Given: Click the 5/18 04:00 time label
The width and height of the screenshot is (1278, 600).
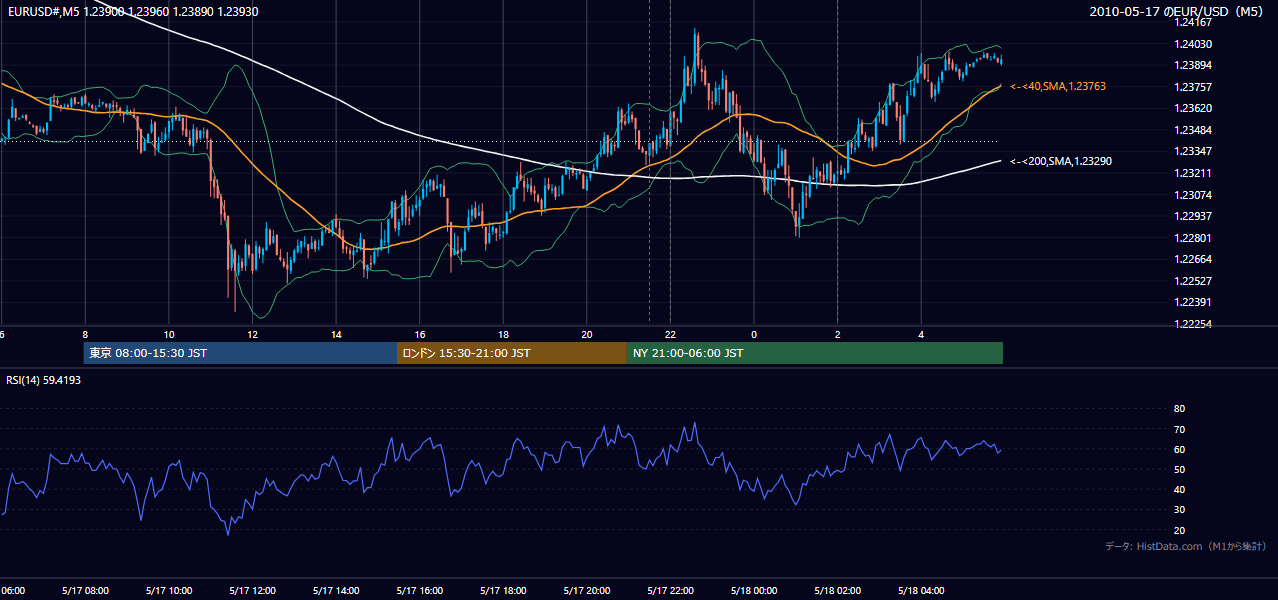Looking at the screenshot, I should [x=921, y=590].
